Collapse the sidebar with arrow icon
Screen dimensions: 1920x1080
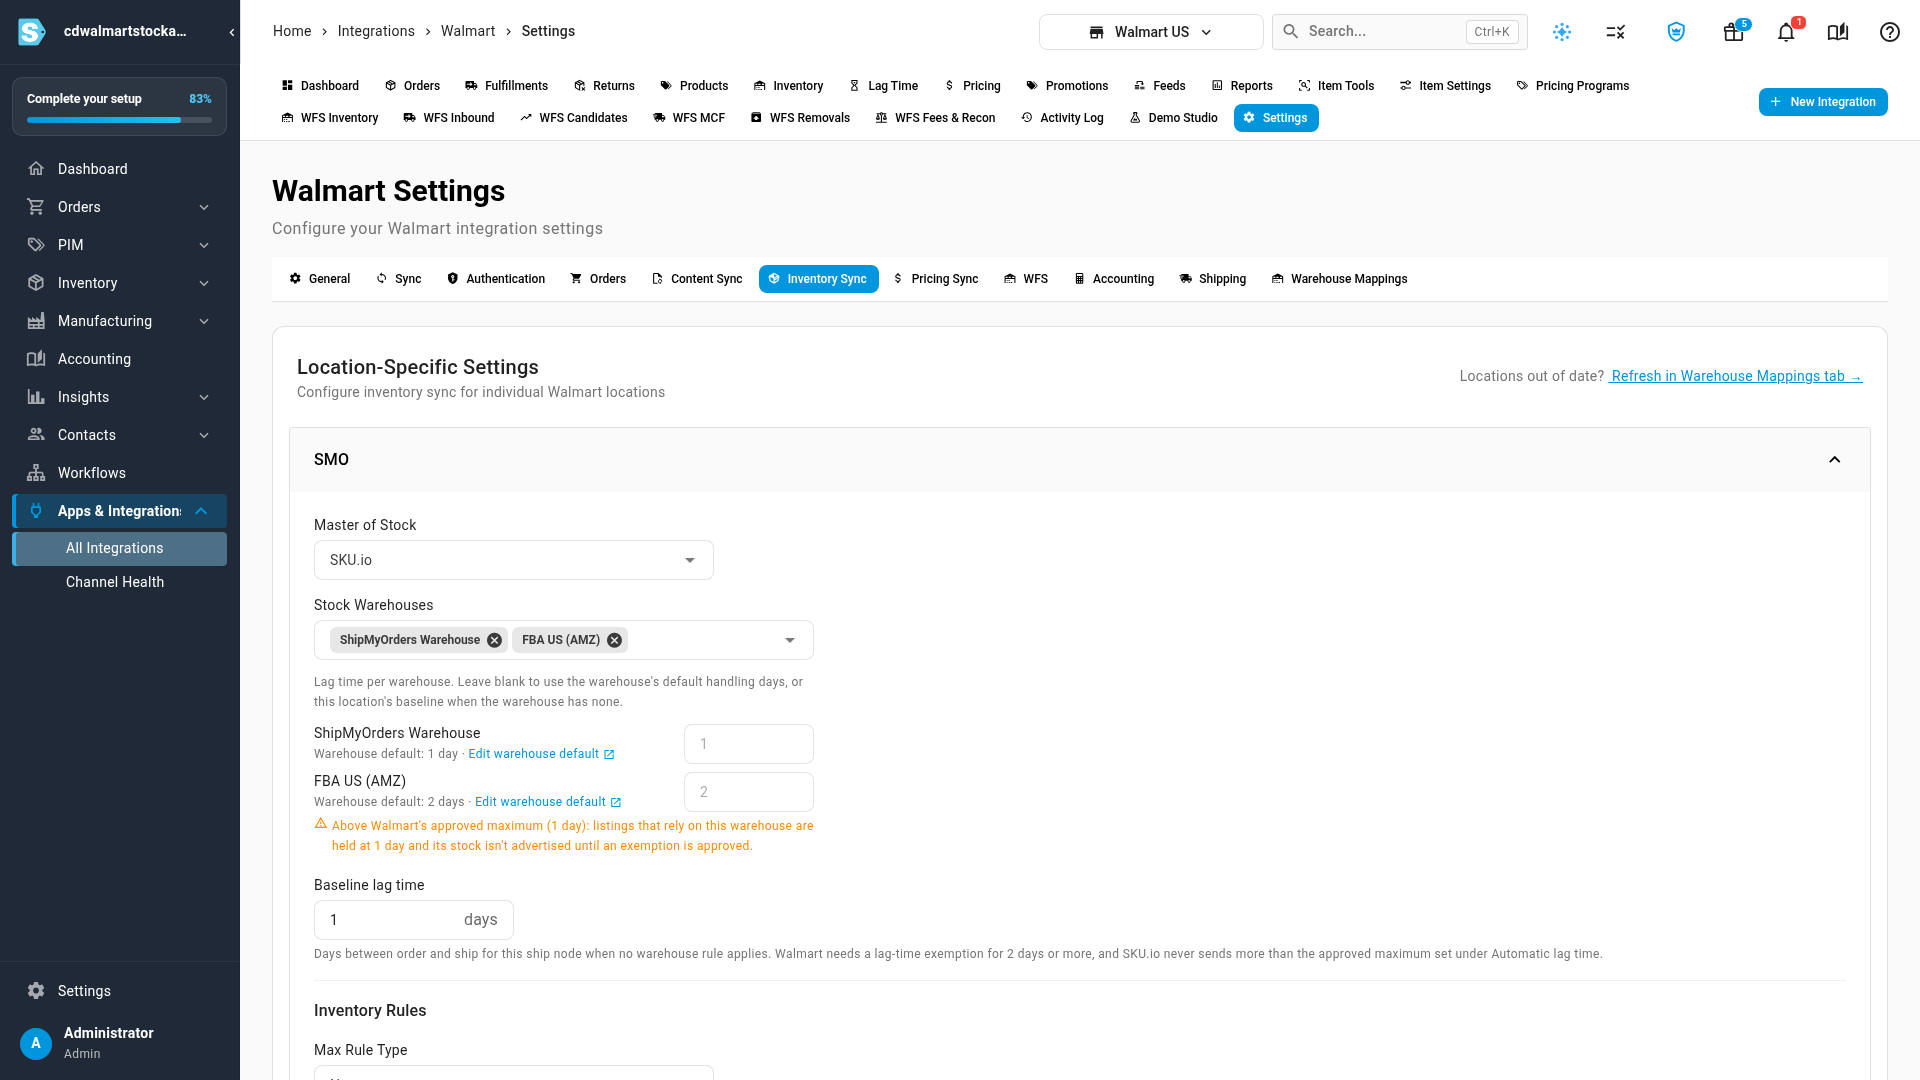click(232, 32)
